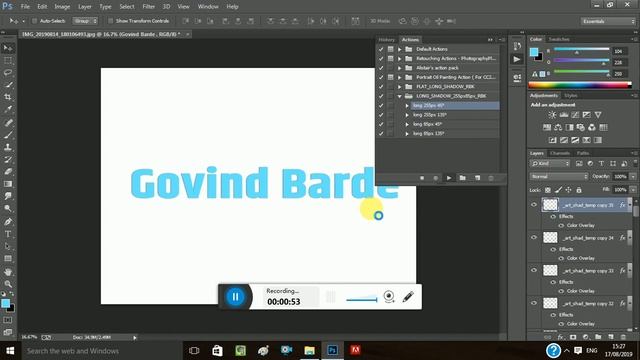Open layer filter Kind dropdown

click(550, 164)
